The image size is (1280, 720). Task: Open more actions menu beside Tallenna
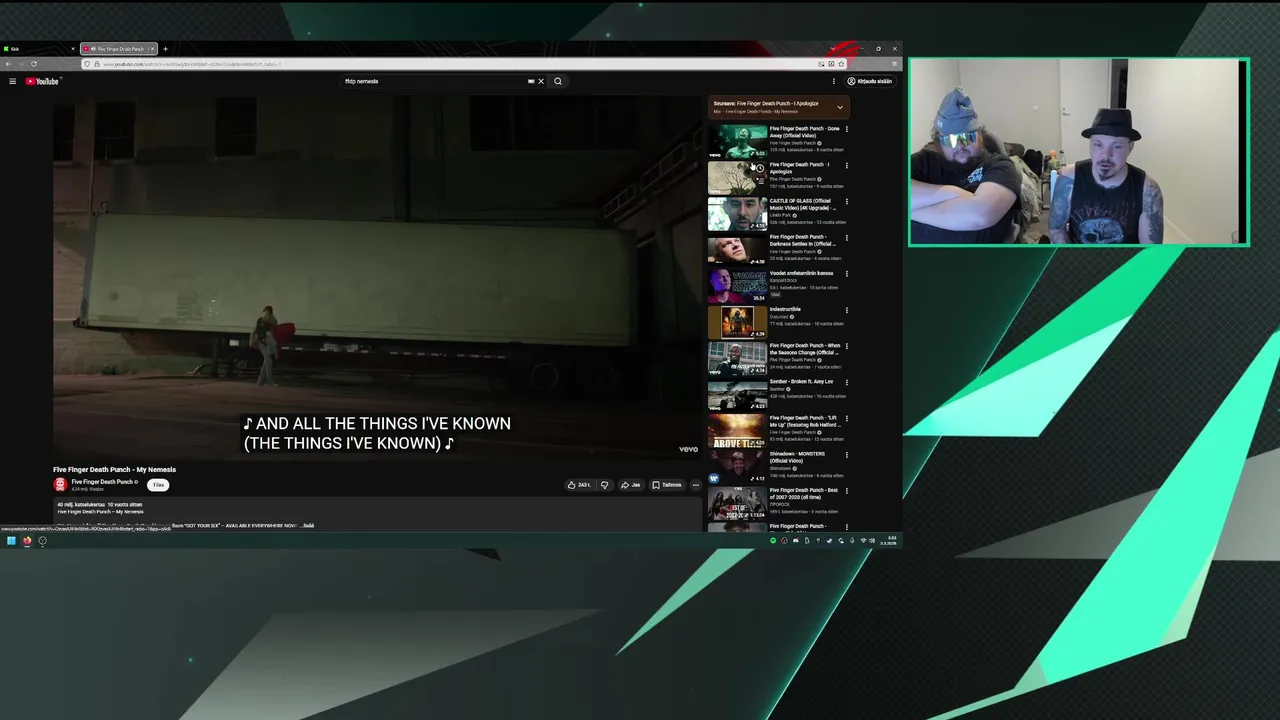696,485
